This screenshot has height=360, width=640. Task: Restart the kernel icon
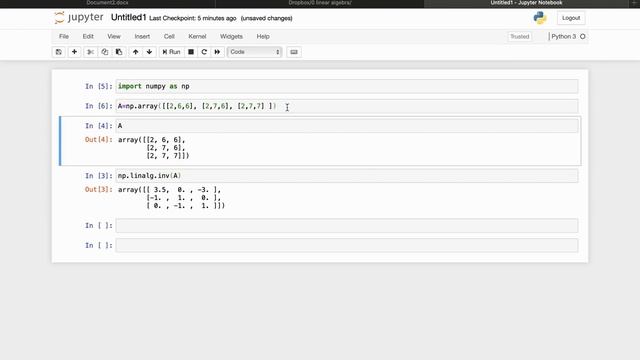[x=204, y=52]
